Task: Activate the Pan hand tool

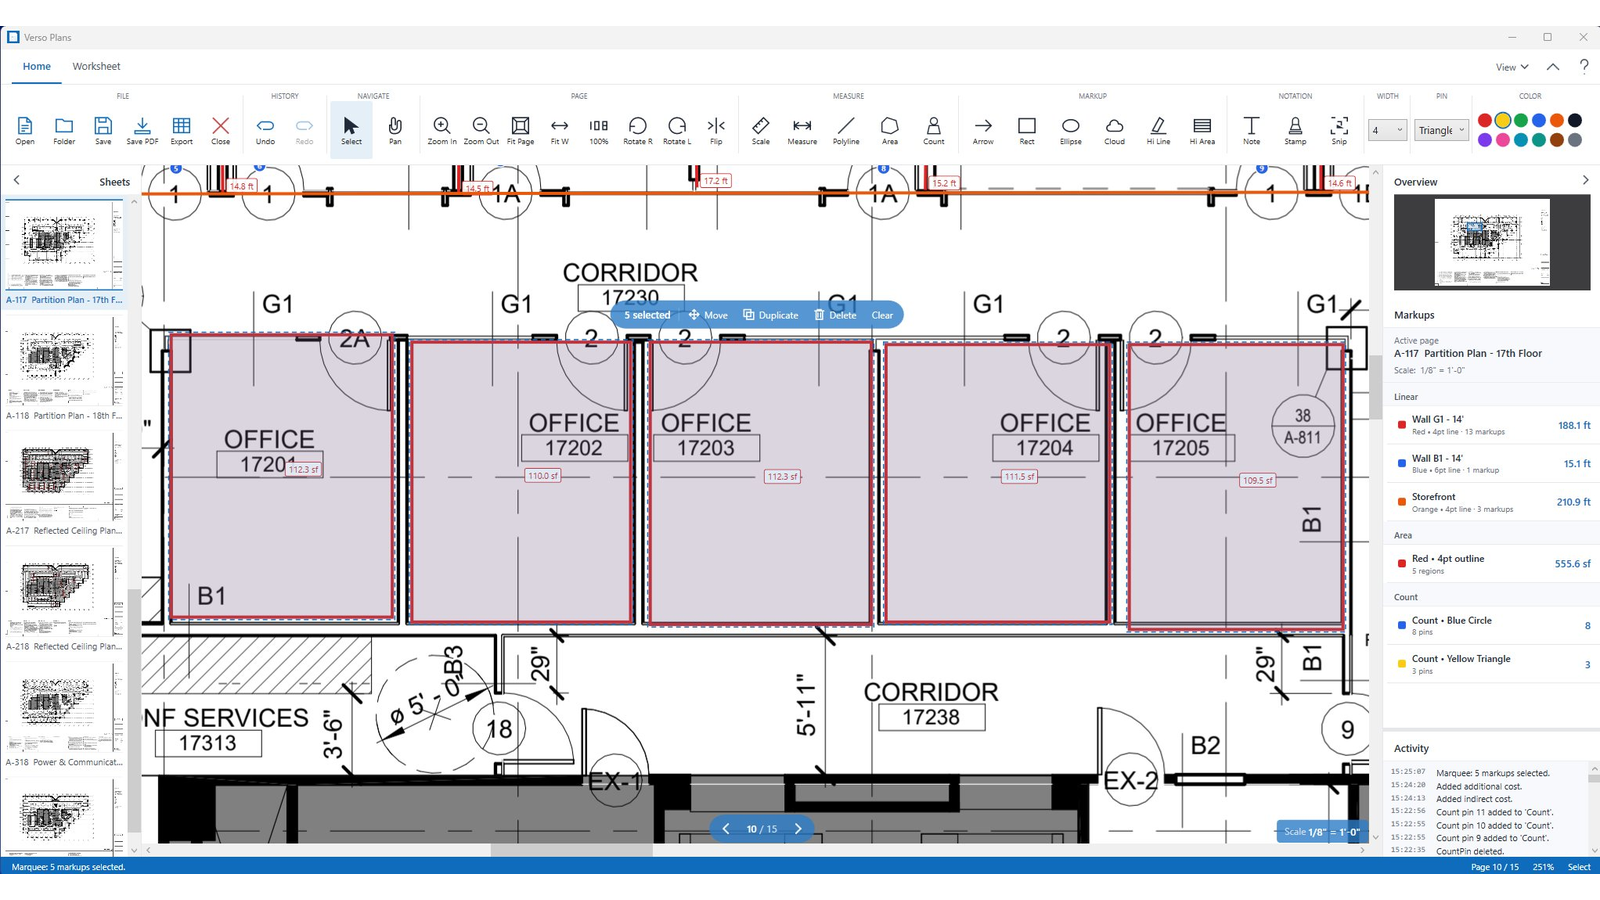Action: pos(395,130)
